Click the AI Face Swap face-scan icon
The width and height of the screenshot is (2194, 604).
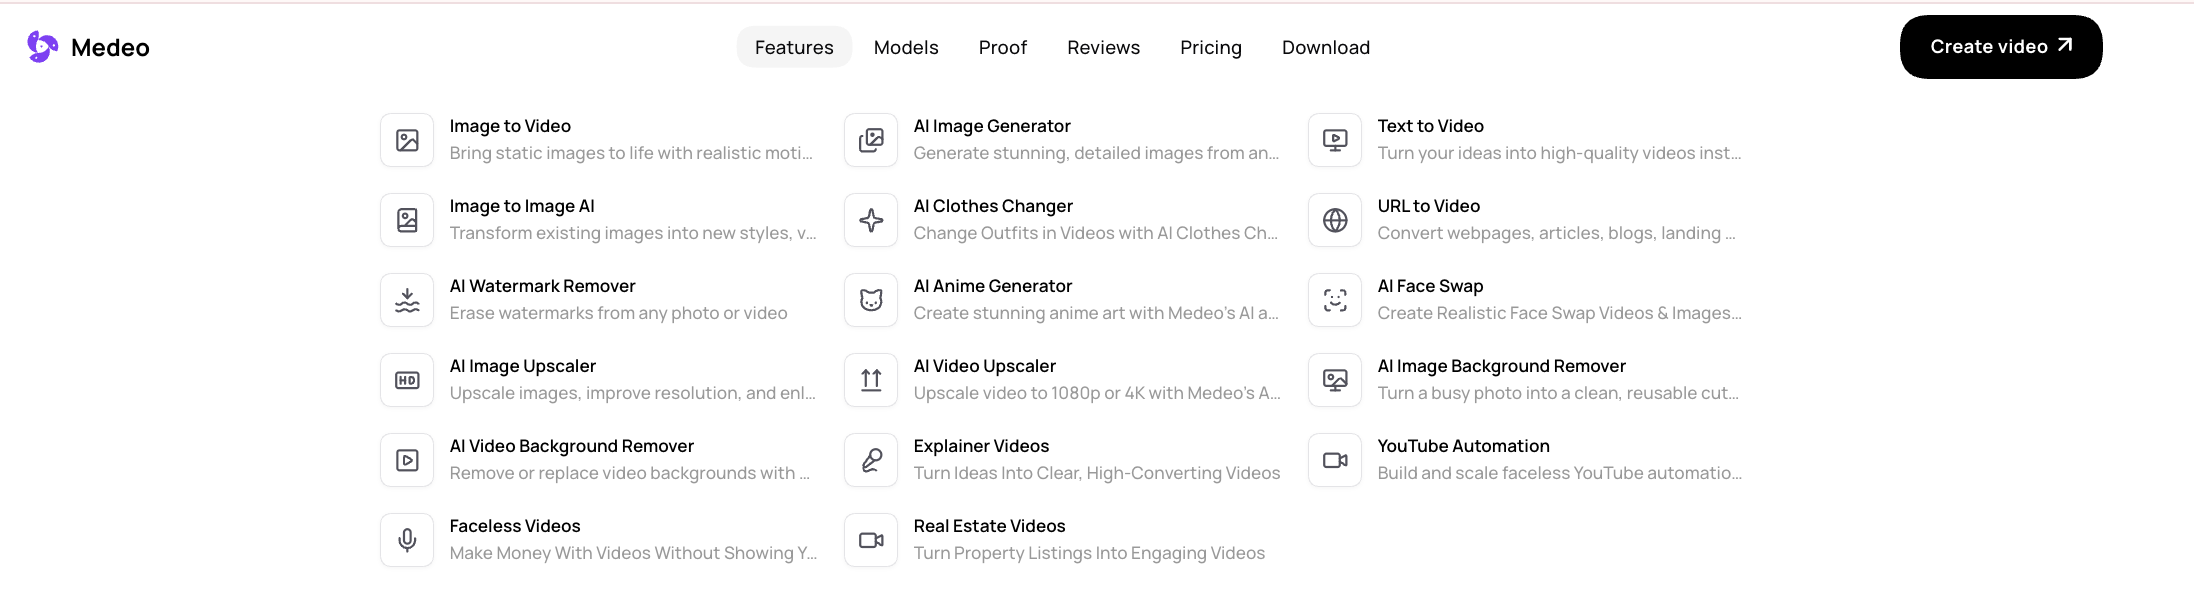point(1335,300)
